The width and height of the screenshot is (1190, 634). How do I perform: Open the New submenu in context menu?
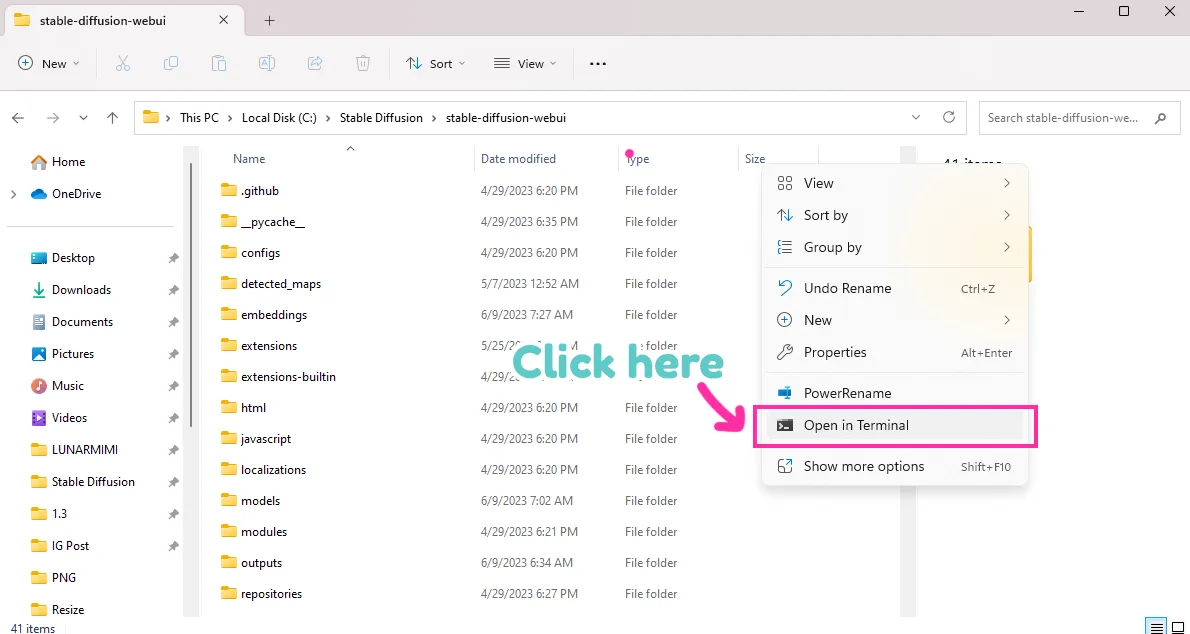pos(895,320)
